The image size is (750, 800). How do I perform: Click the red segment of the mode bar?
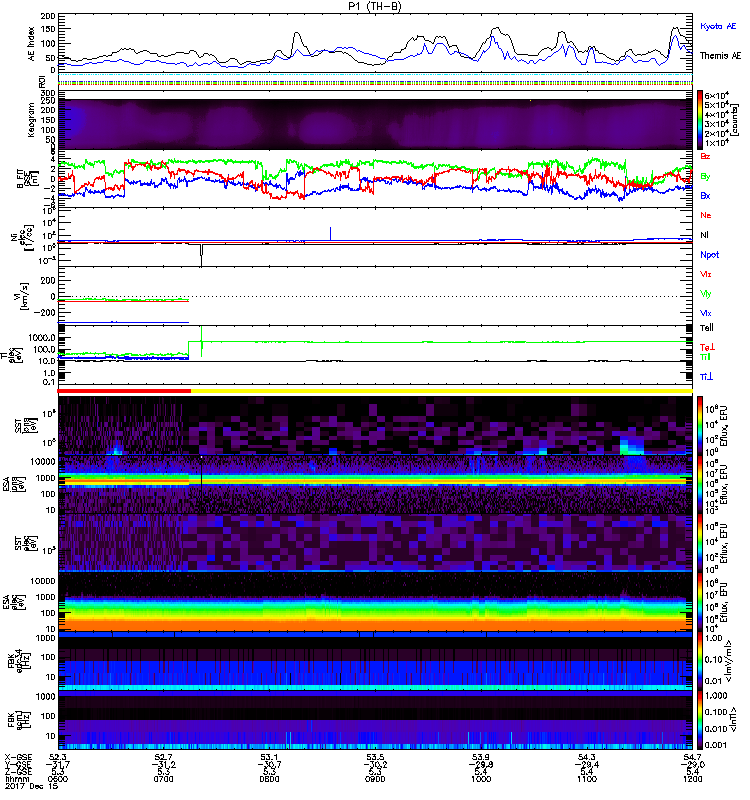tap(124, 391)
